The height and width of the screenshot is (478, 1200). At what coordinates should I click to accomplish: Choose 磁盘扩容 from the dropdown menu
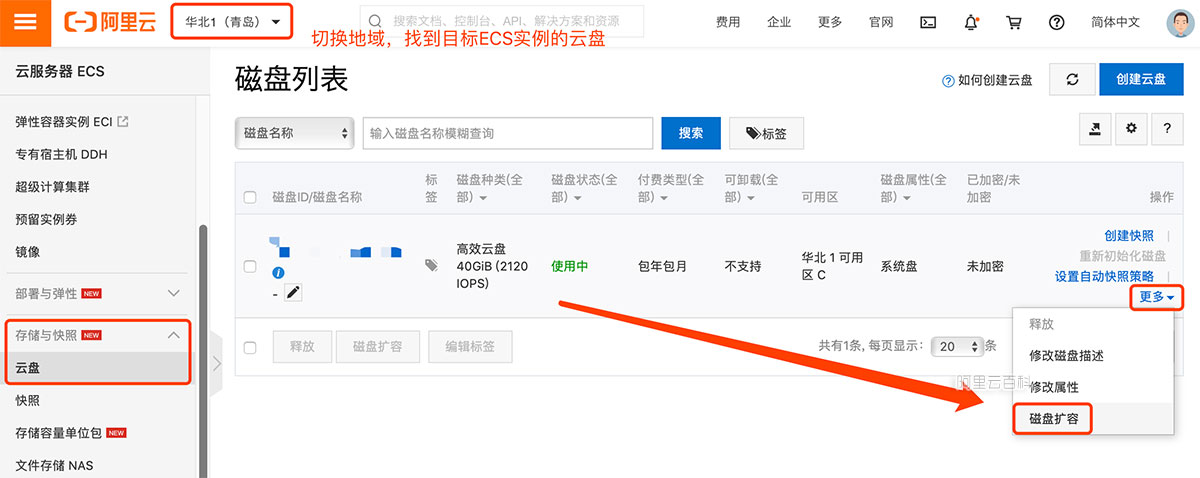1052,419
